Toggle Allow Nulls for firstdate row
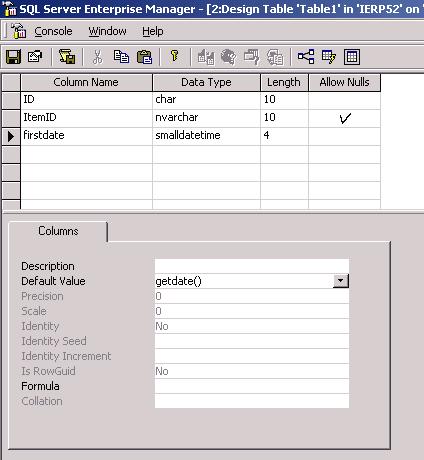This screenshot has width=424, height=460. tap(344, 136)
